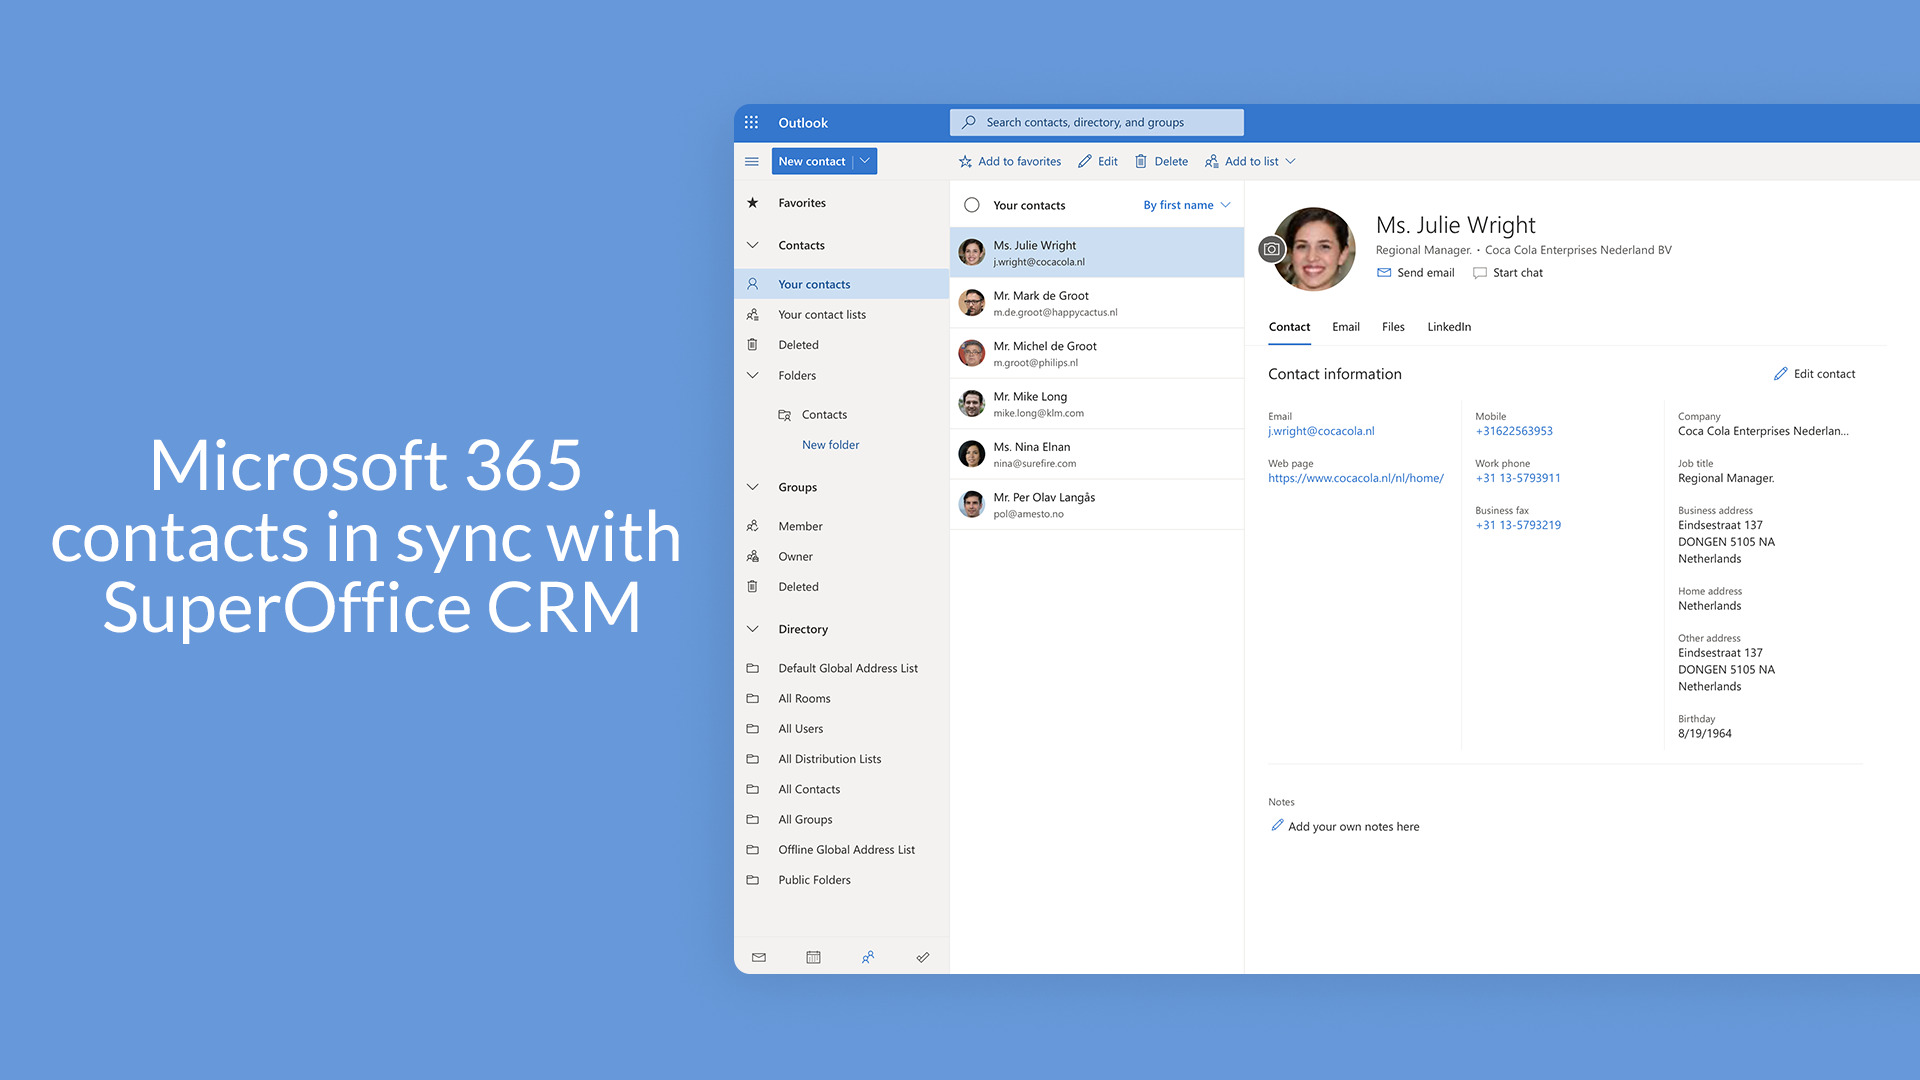Click the pencil icon beside notes
The image size is (1920, 1080).
[x=1277, y=825]
